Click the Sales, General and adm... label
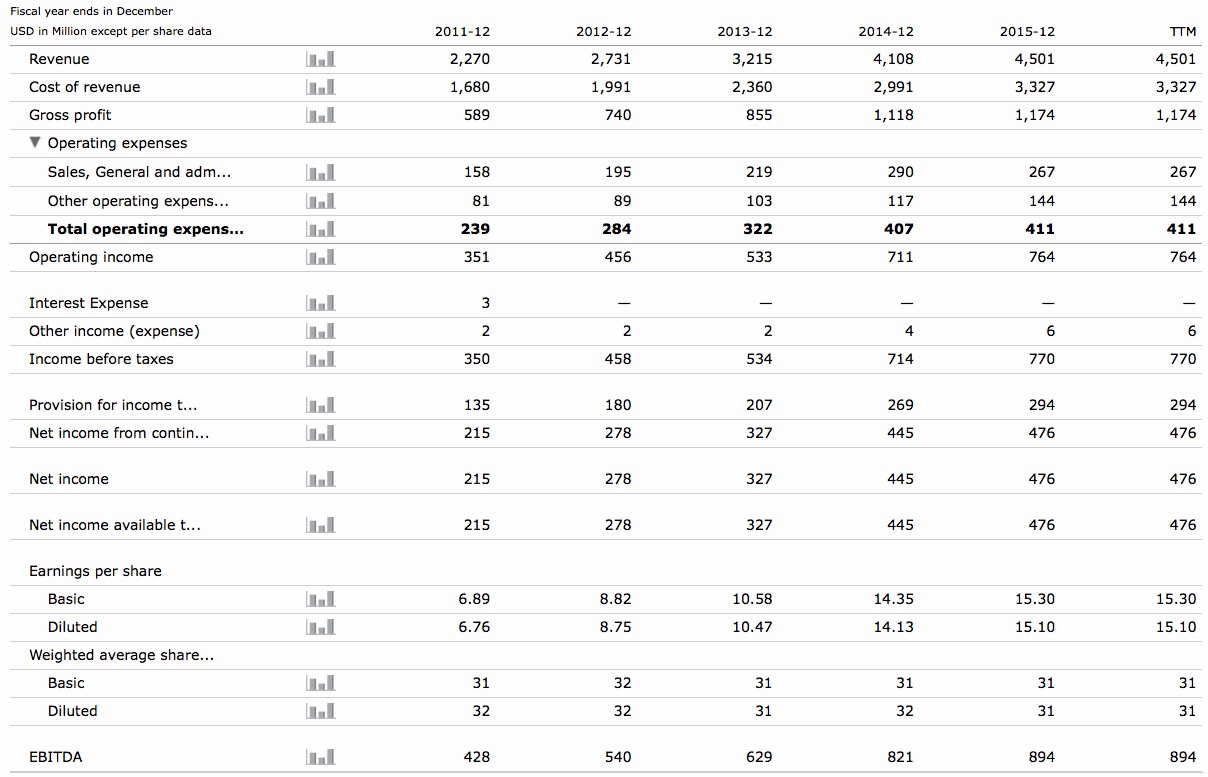The image size is (1208, 777). (139, 172)
